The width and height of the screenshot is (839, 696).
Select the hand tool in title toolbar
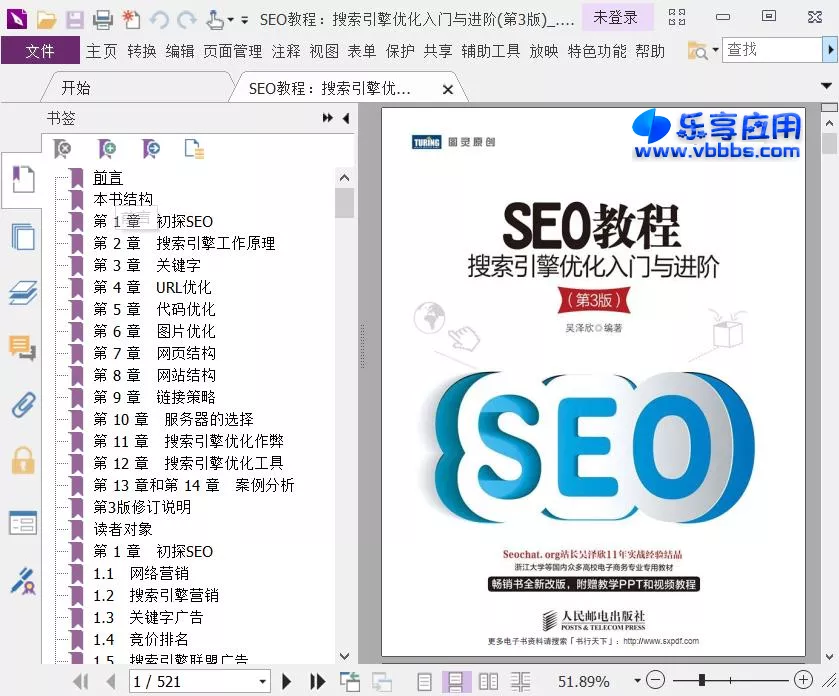coord(215,20)
